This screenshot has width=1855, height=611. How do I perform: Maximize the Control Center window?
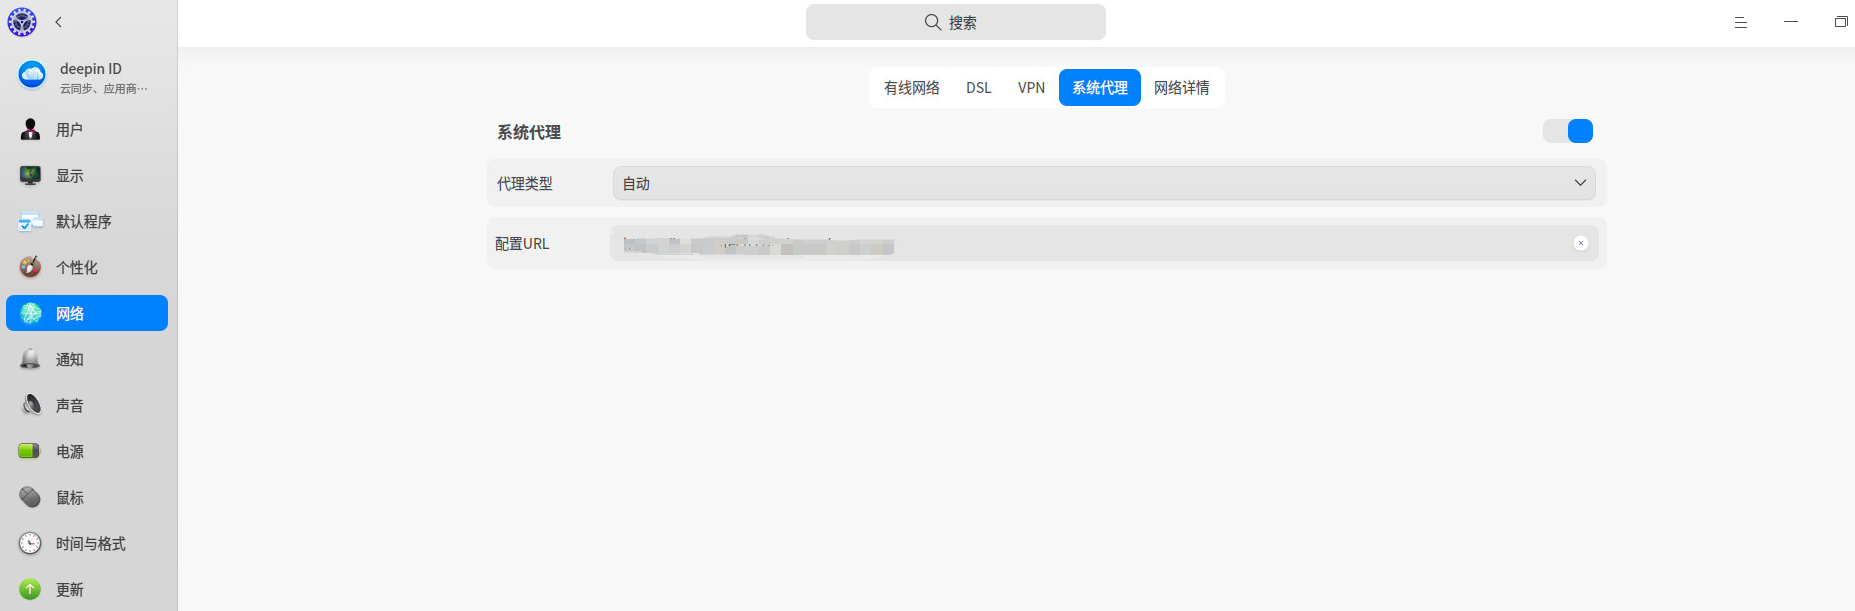pos(1841,22)
